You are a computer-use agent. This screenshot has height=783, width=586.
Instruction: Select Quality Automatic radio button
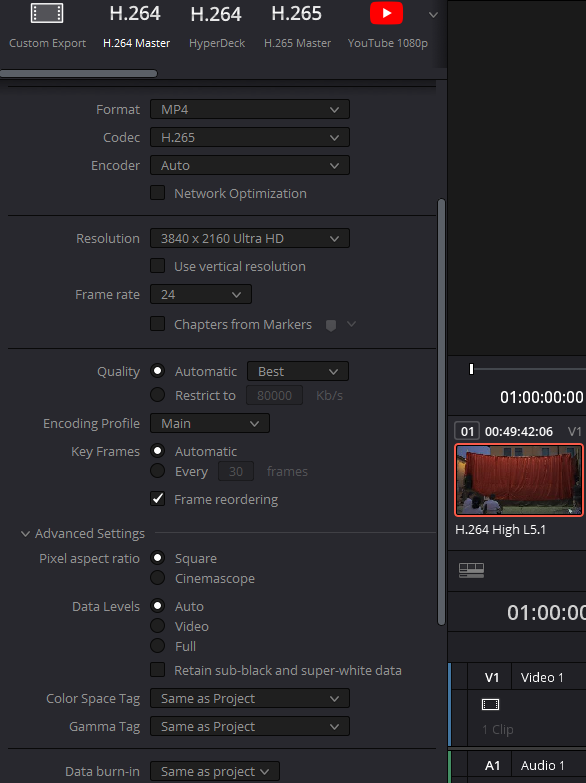coord(158,371)
